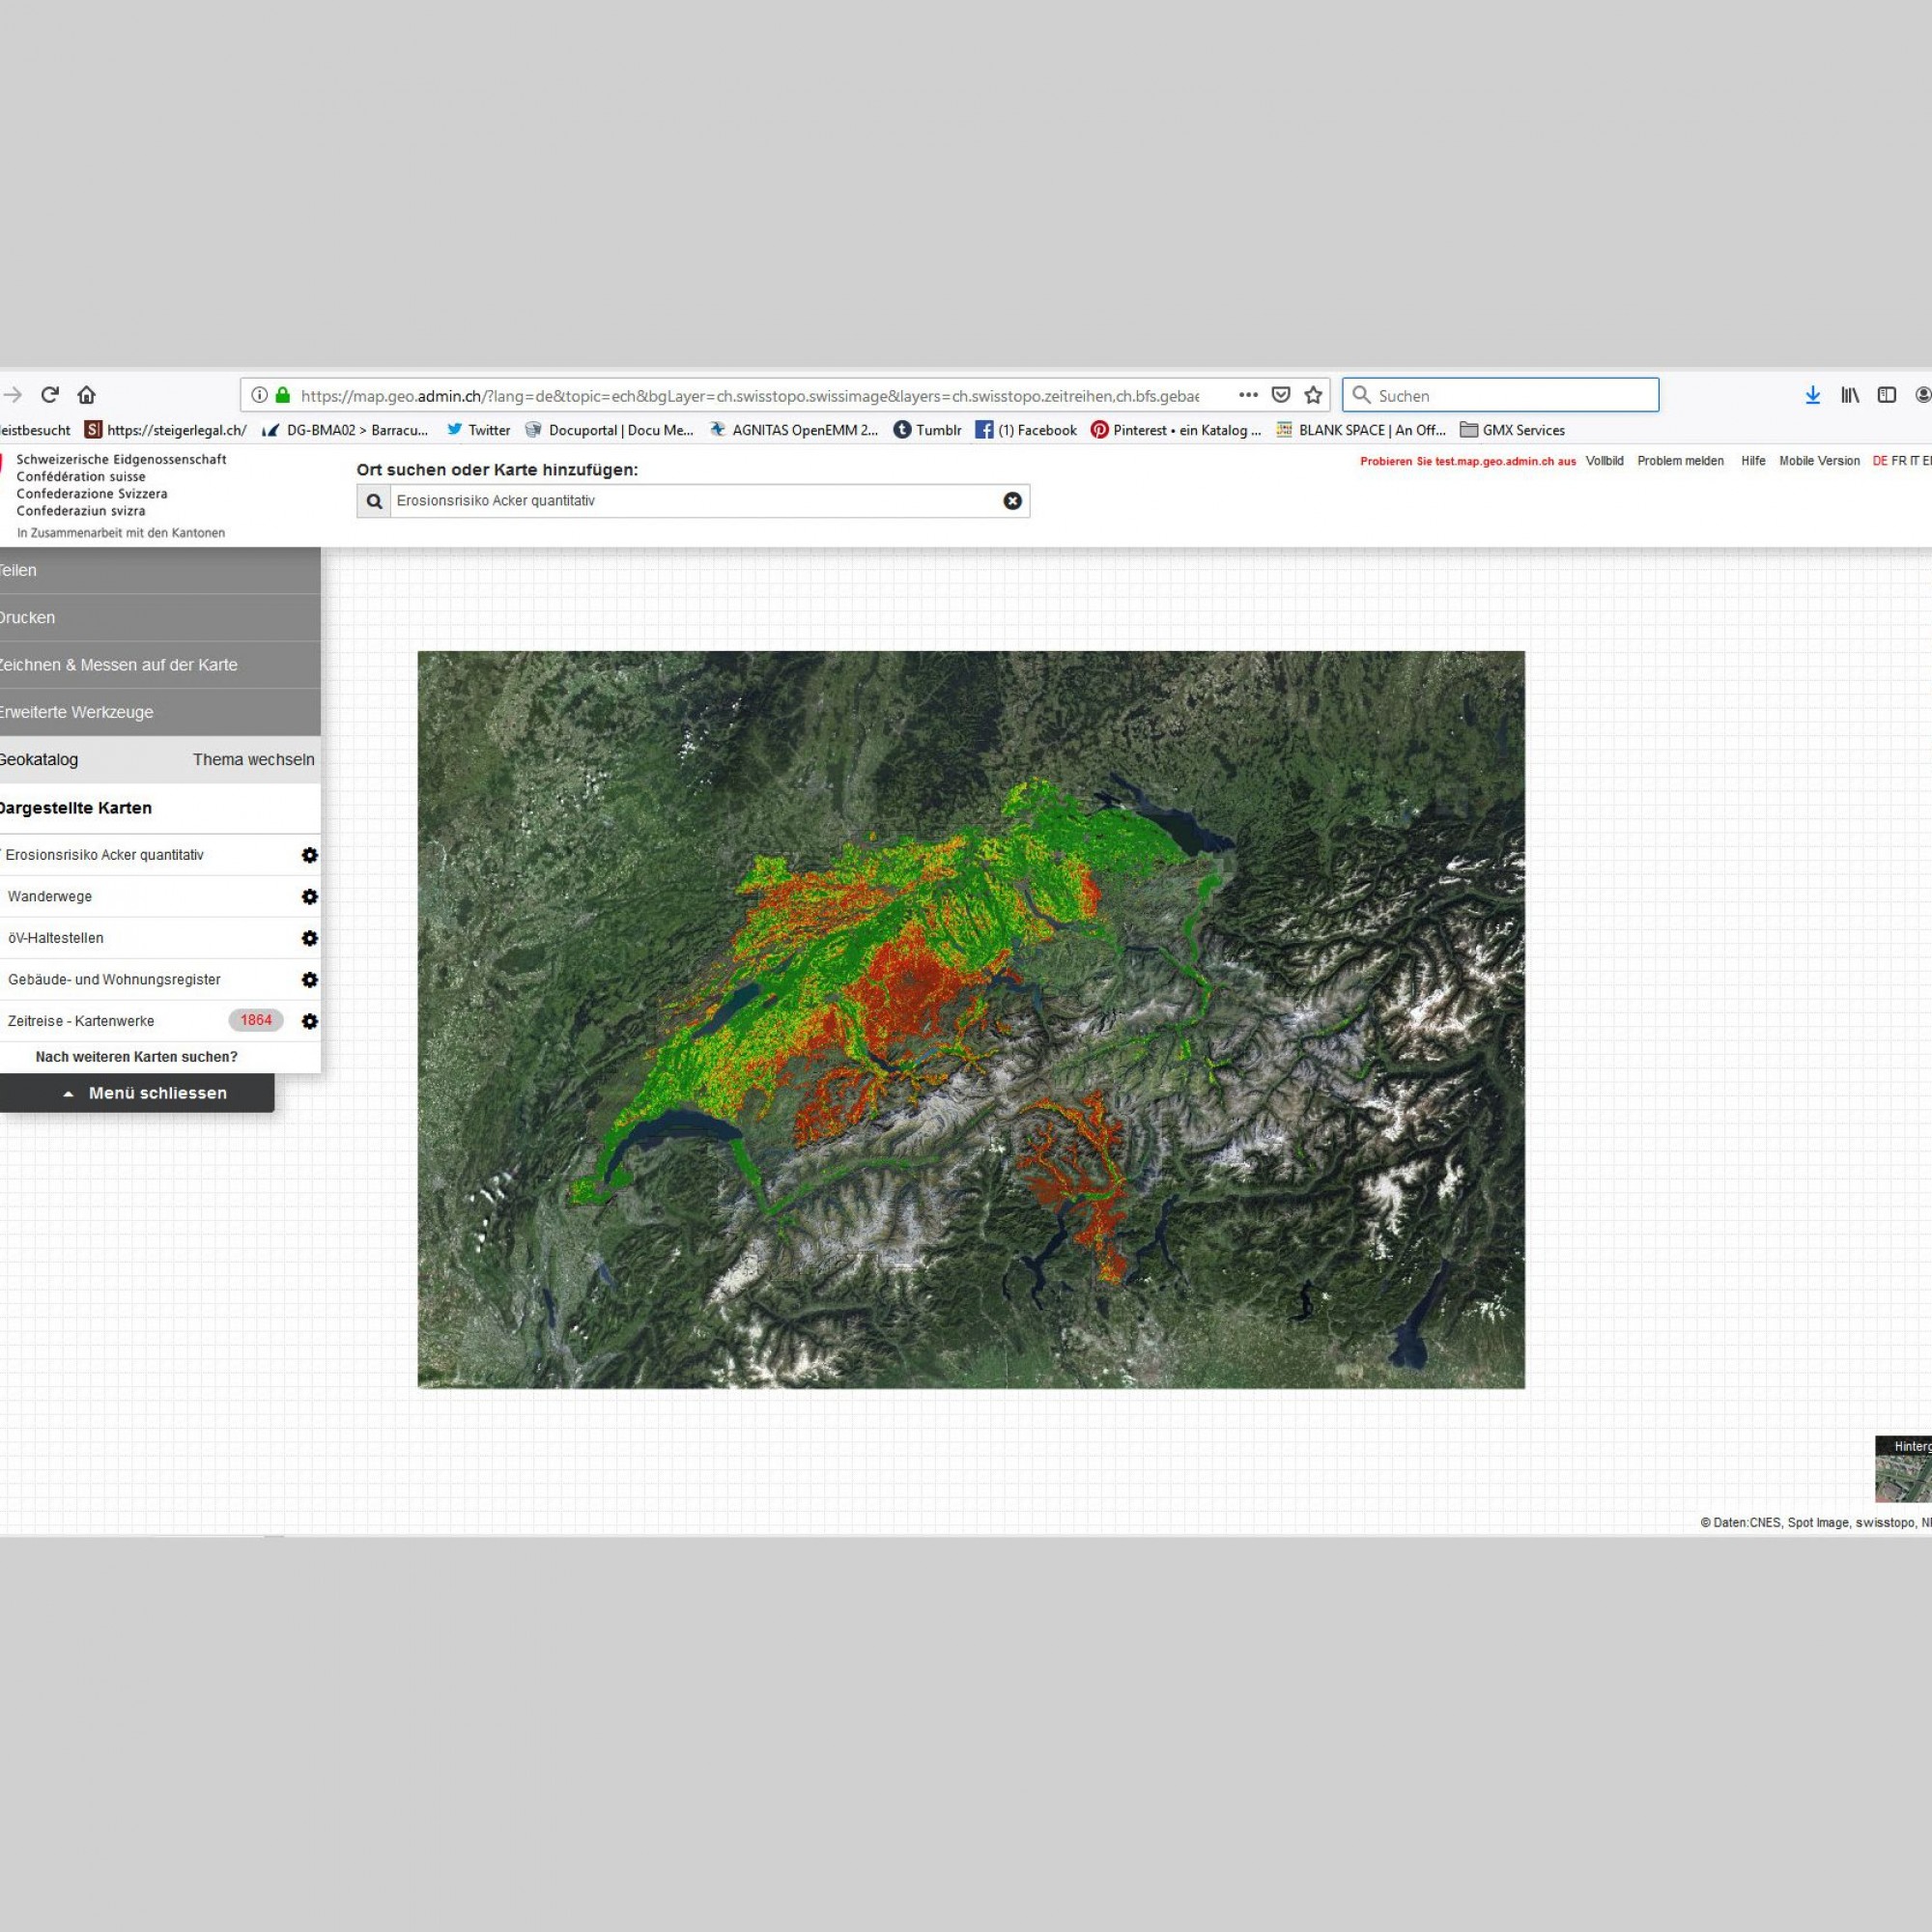Viewport: 1932px width, 1932px height.
Task: Show site information icon in address bar
Action: (x=259, y=395)
